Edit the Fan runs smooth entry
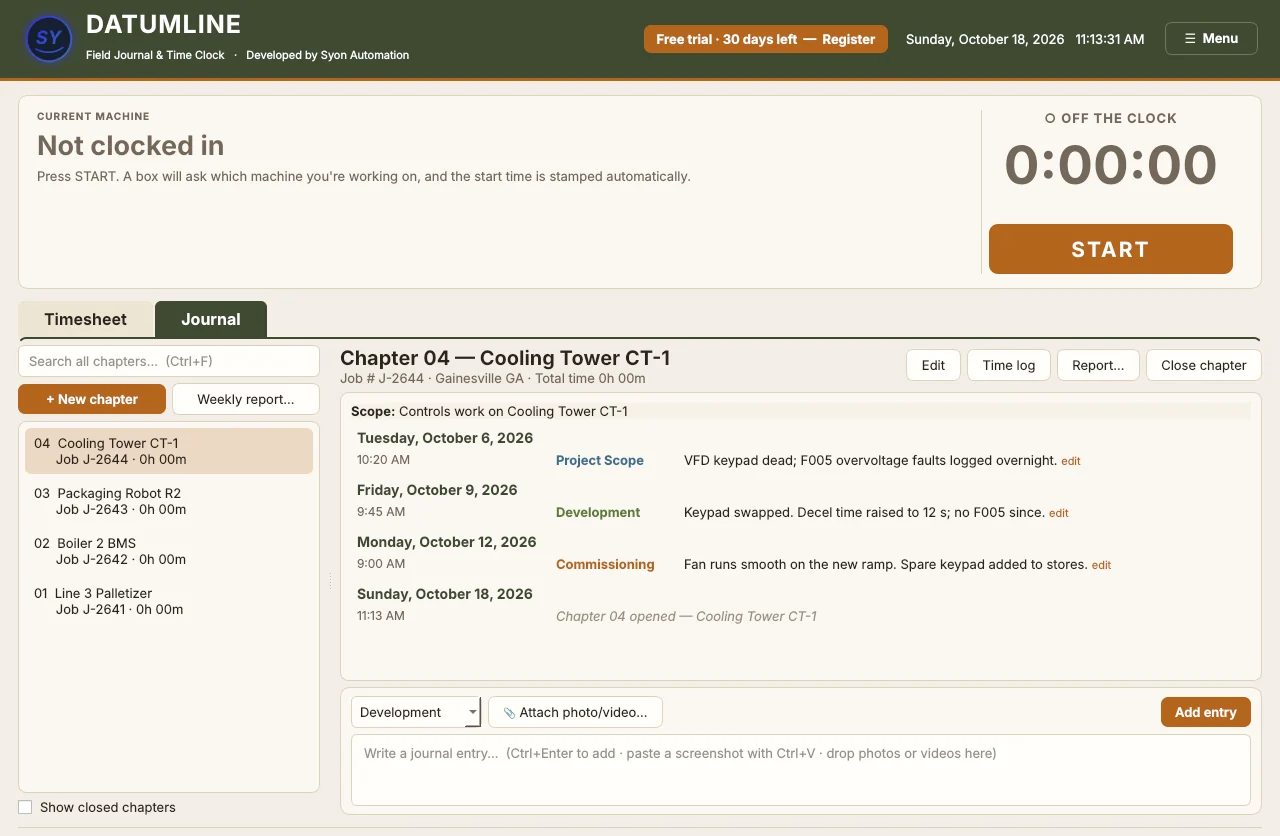The width and height of the screenshot is (1280, 836). click(x=1101, y=565)
